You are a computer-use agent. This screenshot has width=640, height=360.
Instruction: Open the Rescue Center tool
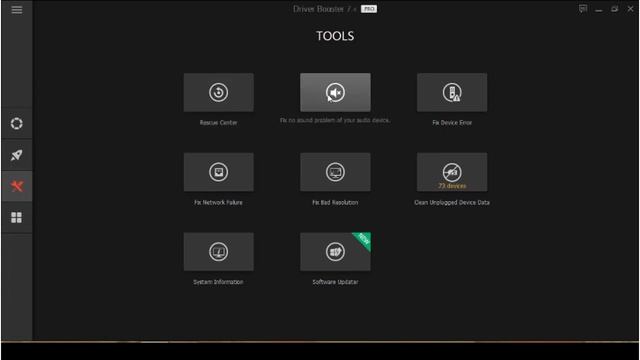[218, 93]
